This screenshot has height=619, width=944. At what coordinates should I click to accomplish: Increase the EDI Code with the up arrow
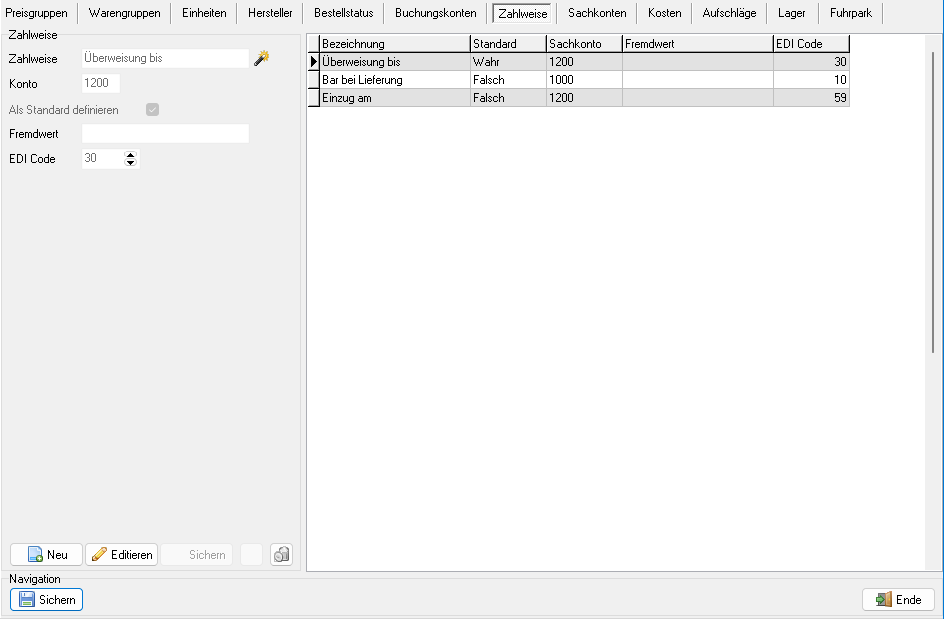[x=130, y=154]
